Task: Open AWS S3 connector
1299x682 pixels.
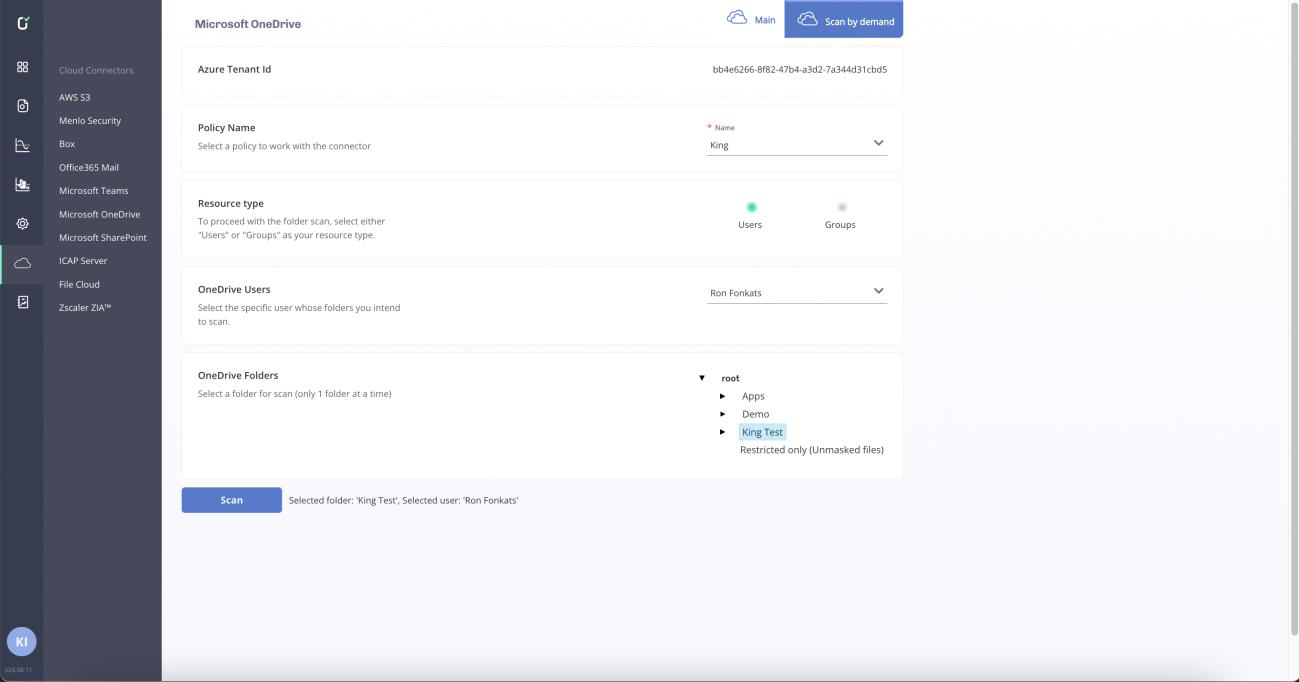Action: tap(75, 97)
